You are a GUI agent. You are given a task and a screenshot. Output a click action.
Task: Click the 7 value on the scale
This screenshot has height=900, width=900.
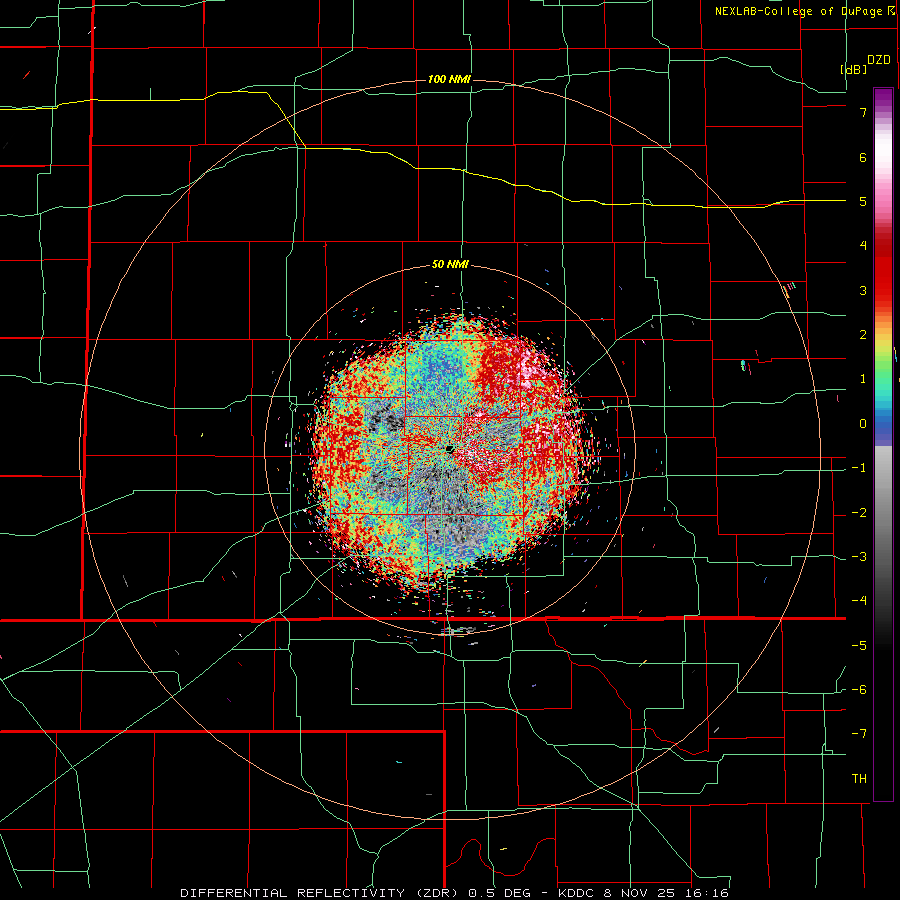tap(863, 112)
